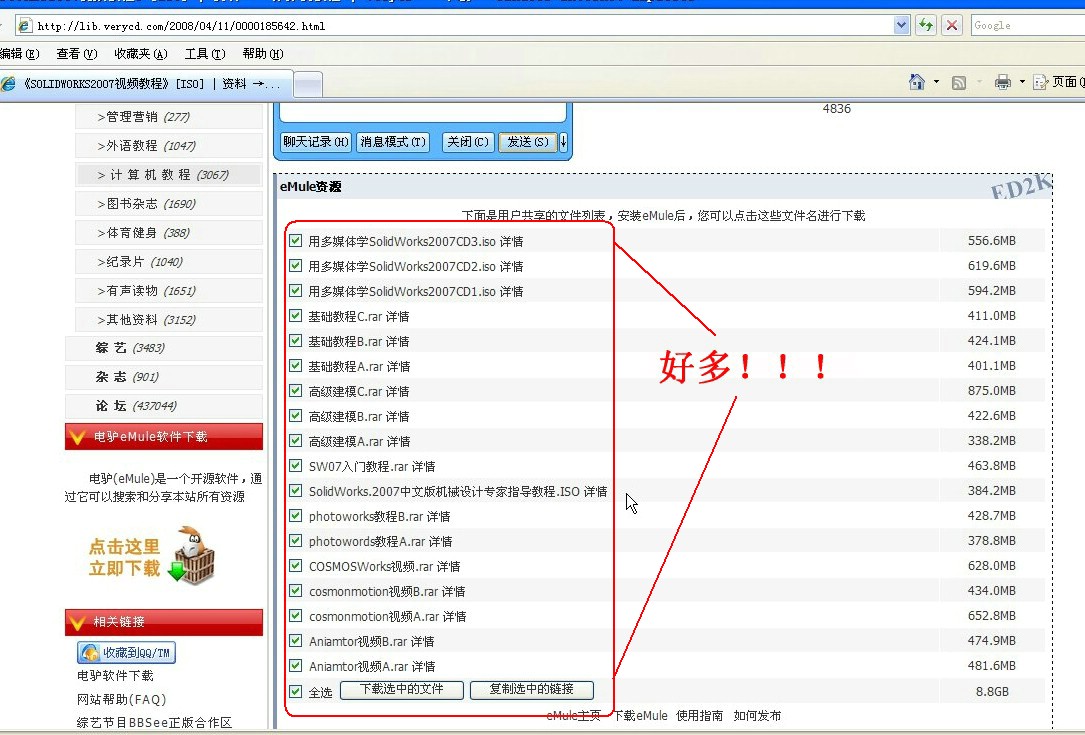Click the Google search box
1085x735 pixels.
[x=1028, y=26]
